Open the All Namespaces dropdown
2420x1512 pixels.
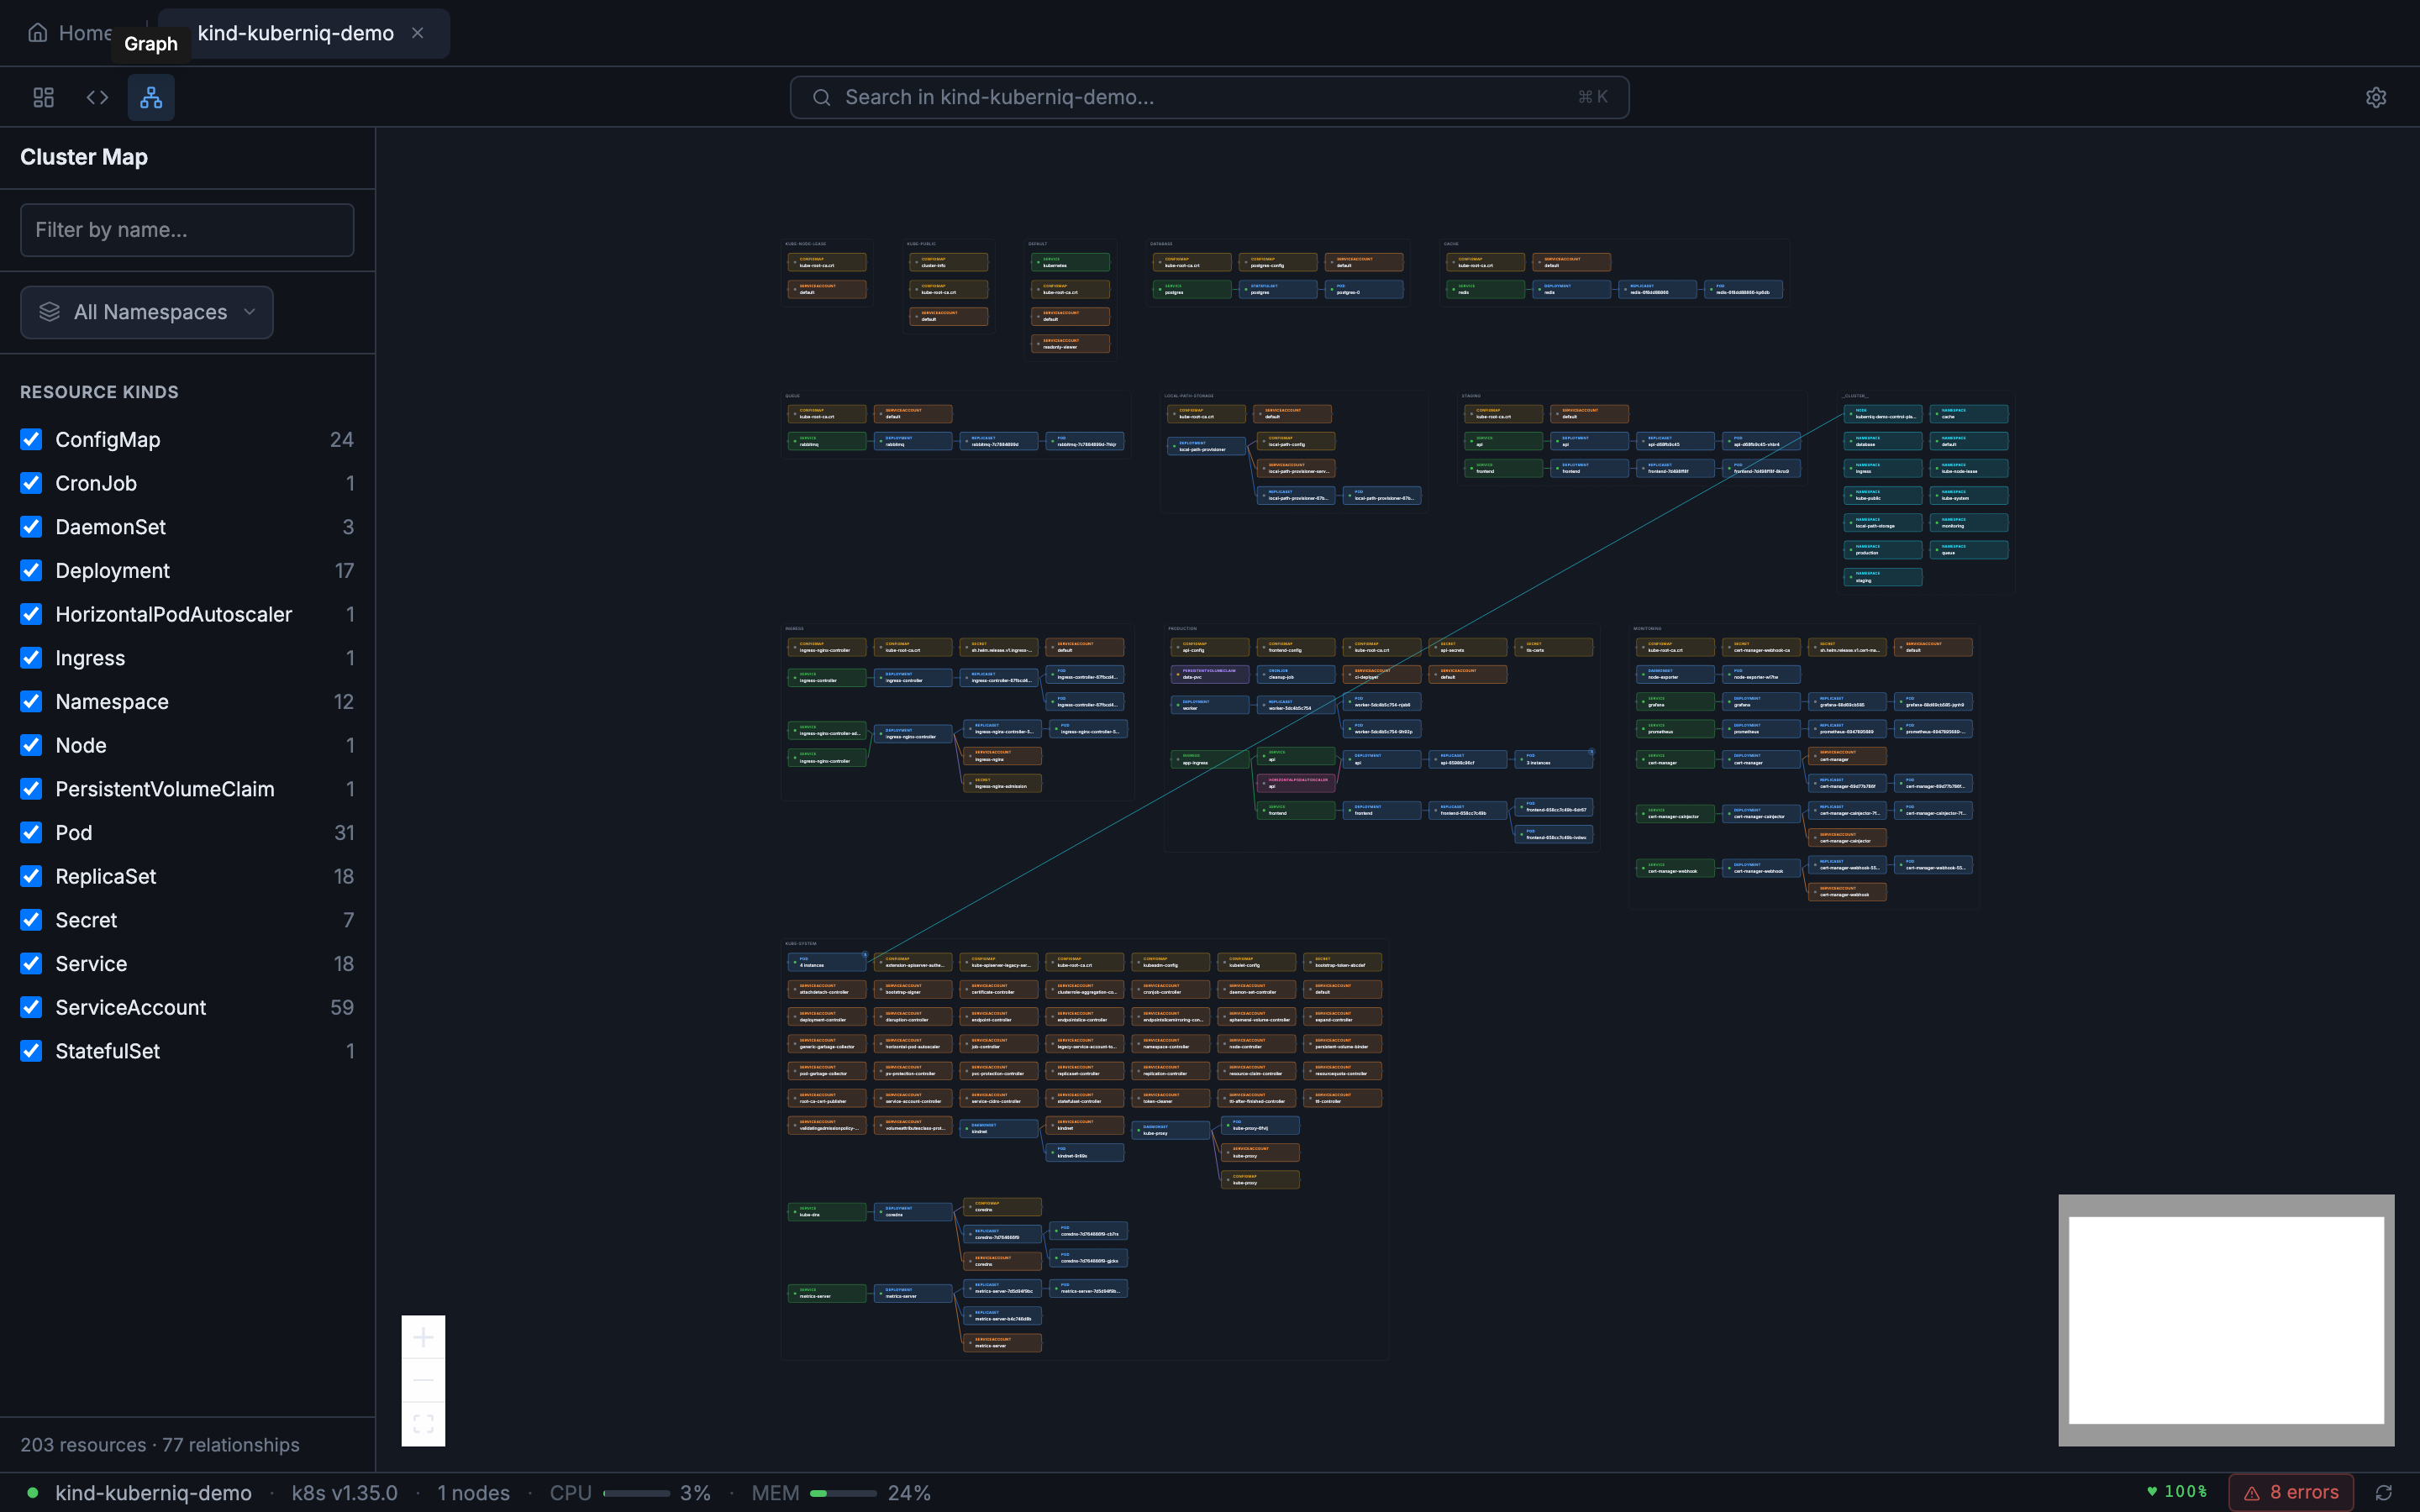tap(146, 312)
